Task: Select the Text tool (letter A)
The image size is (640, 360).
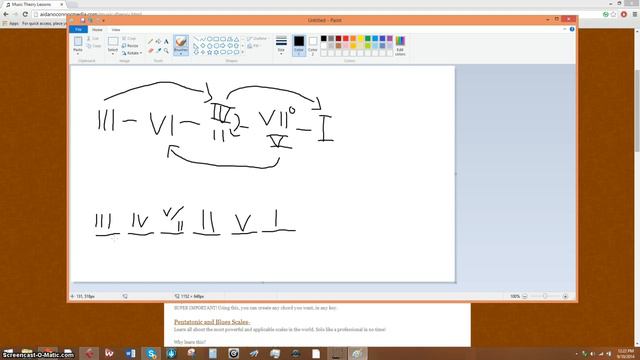Action: (x=166, y=42)
